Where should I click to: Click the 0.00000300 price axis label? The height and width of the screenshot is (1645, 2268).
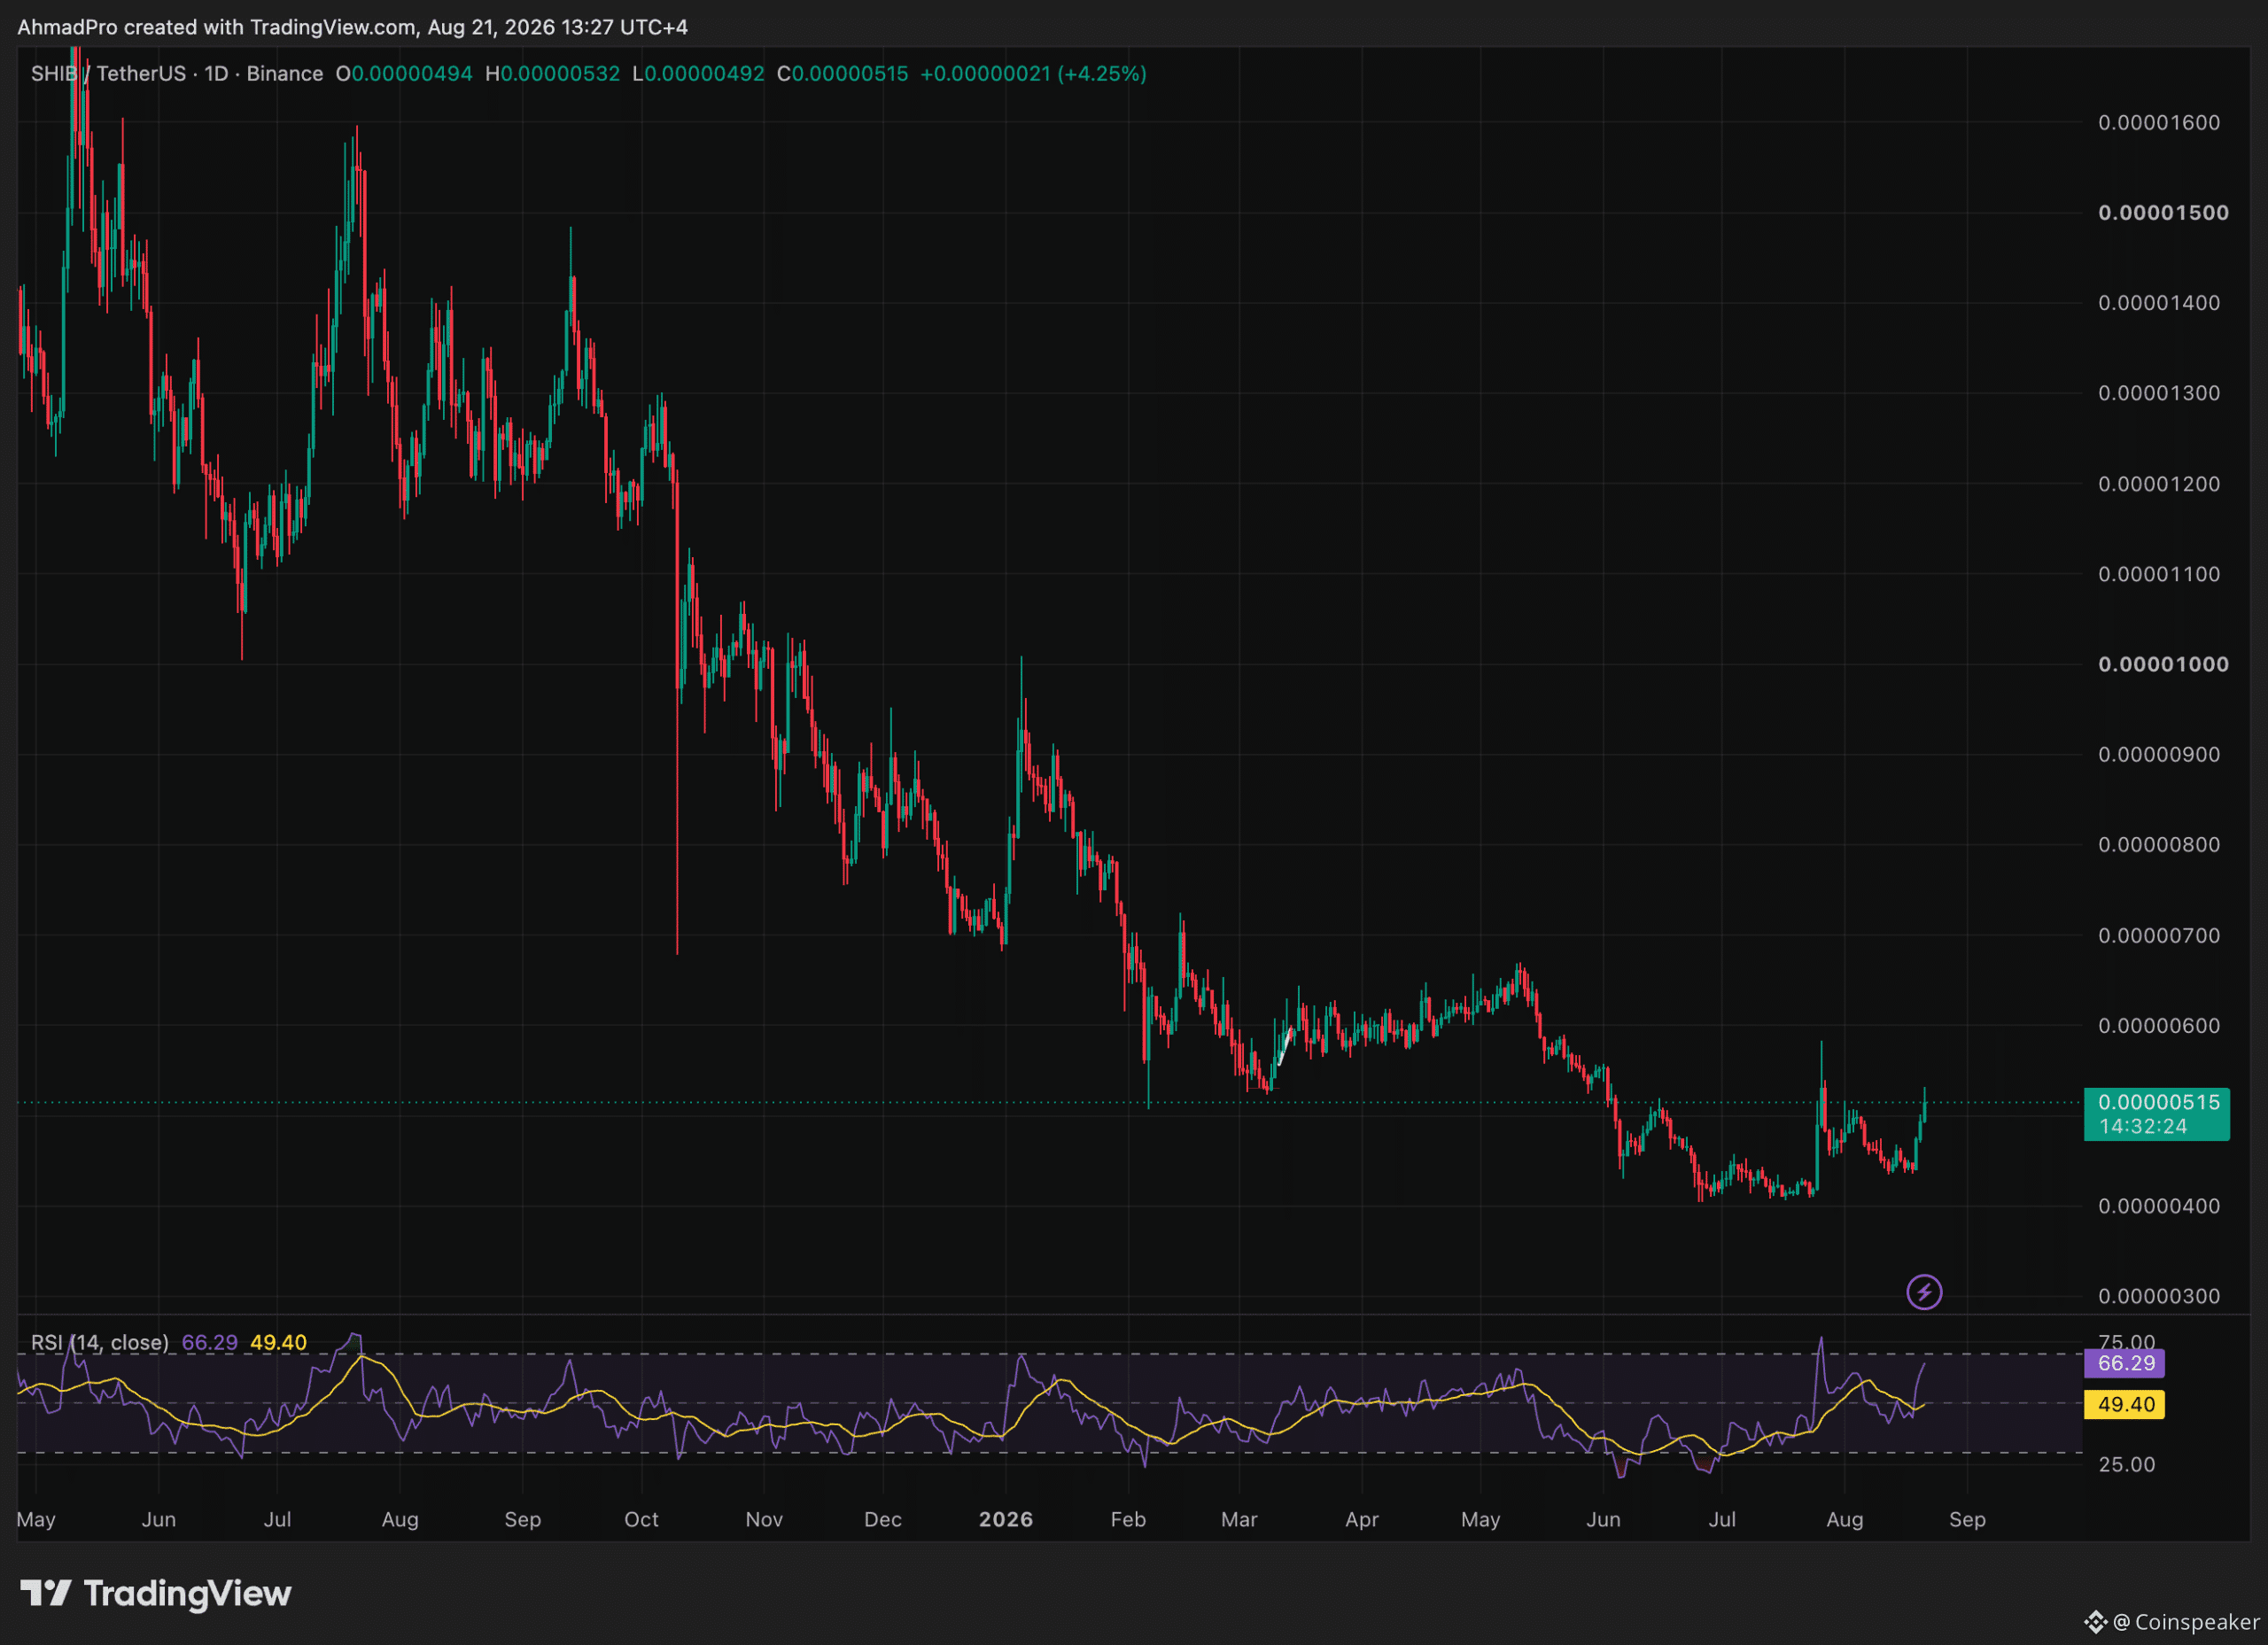[x=2159, y=1296]
